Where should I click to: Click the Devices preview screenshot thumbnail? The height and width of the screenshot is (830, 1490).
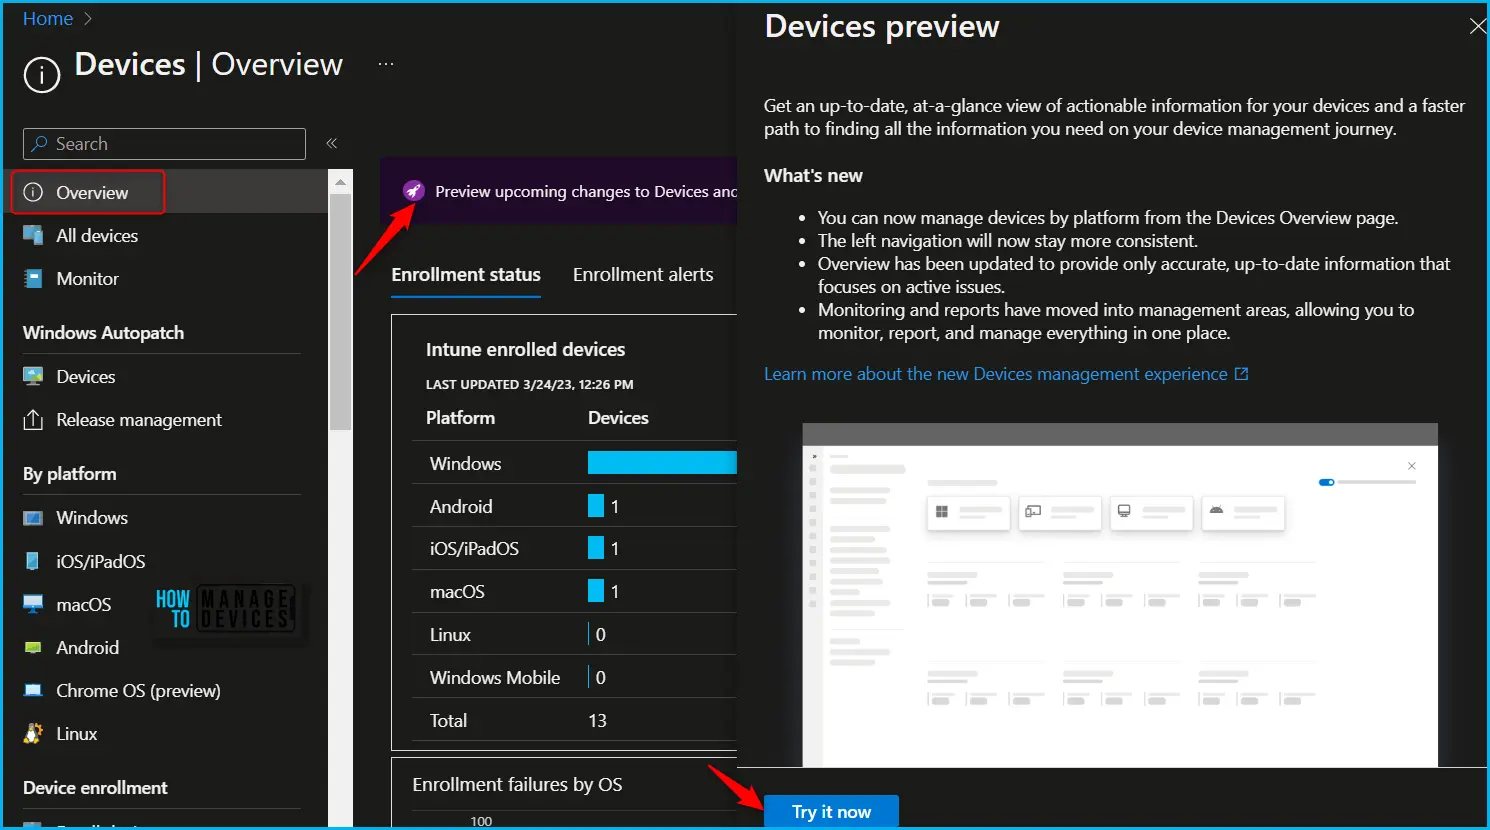click(x=1120, y=595)
